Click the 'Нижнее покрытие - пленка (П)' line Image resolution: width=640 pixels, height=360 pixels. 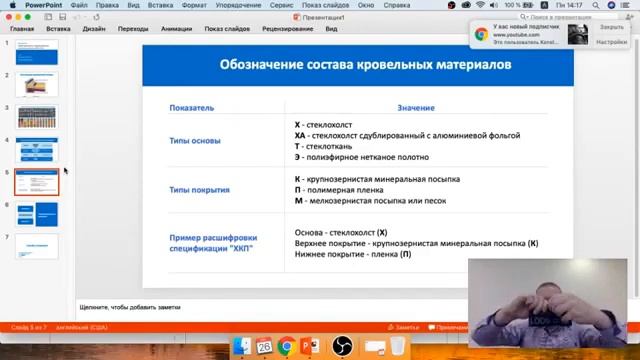(x=353, y=254)
